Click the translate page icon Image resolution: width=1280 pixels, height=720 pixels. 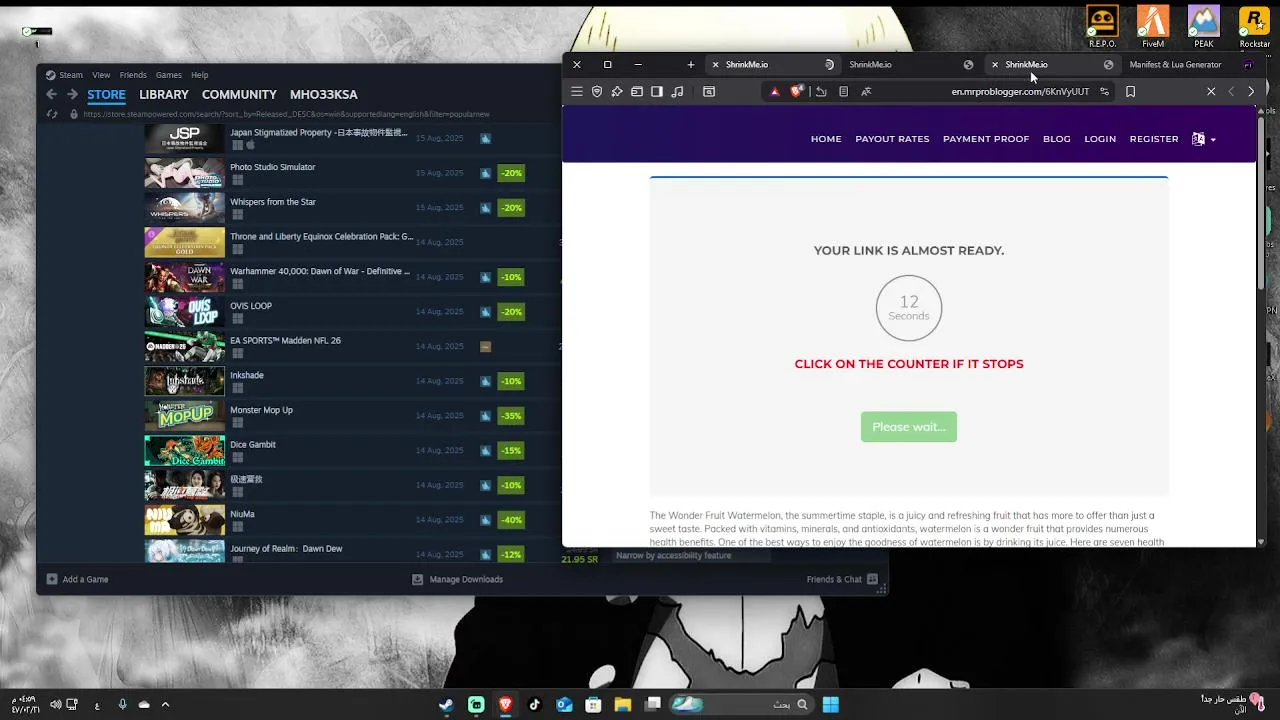(866, 91)
